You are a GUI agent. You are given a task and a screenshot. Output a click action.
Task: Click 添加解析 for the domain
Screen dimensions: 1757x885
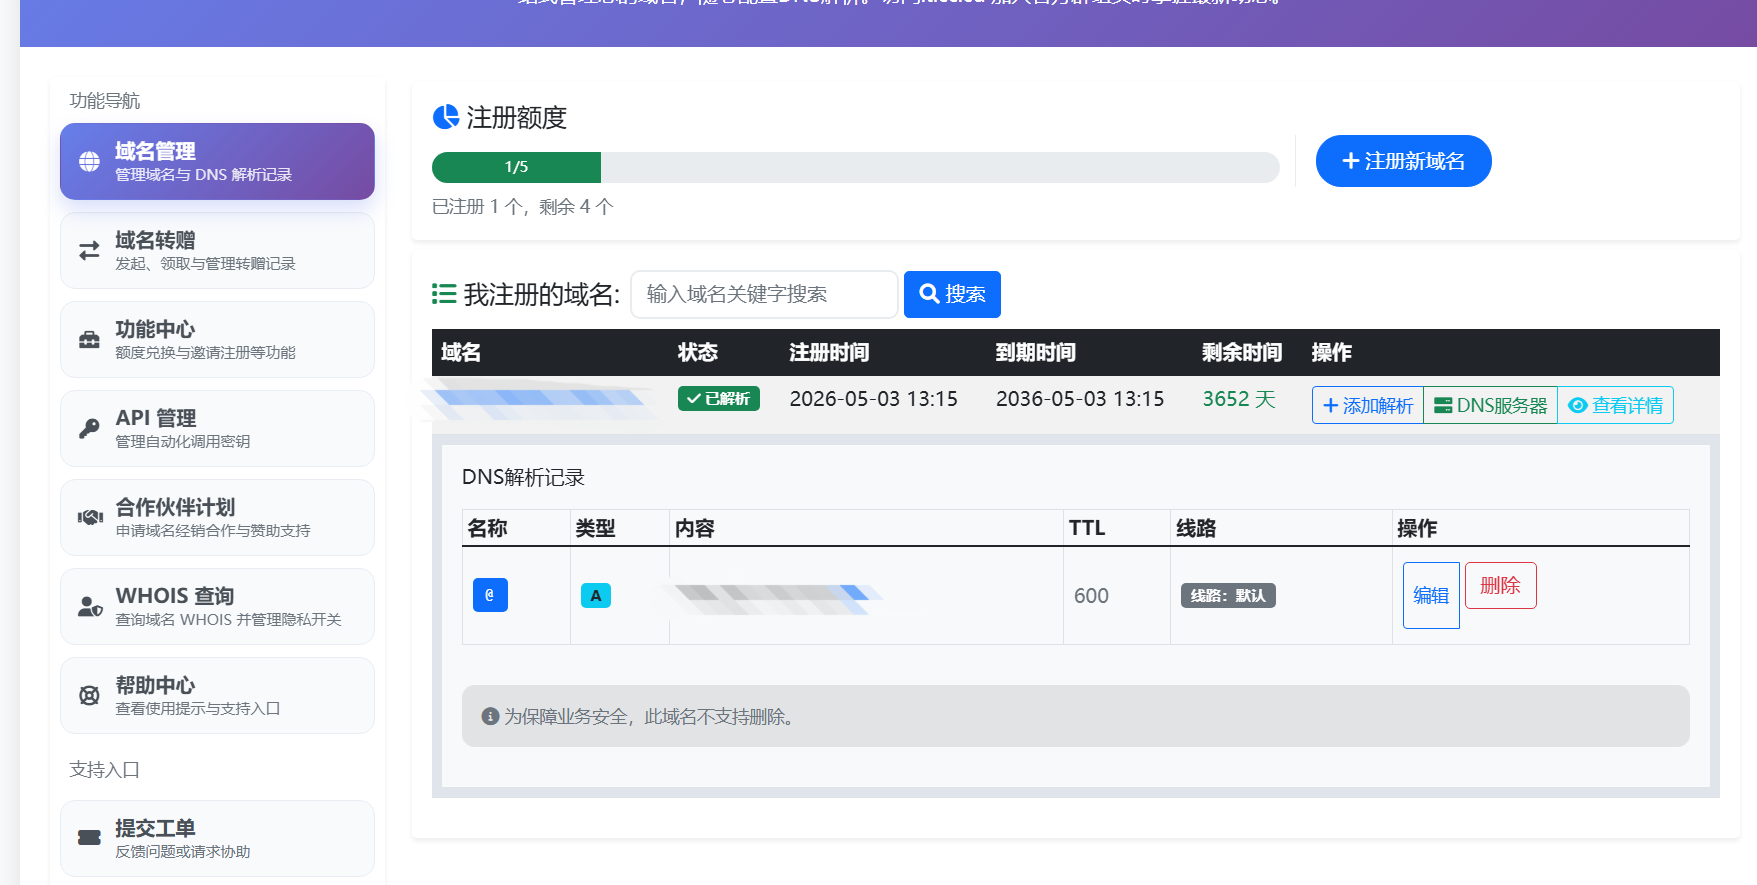pos(1367,405)
